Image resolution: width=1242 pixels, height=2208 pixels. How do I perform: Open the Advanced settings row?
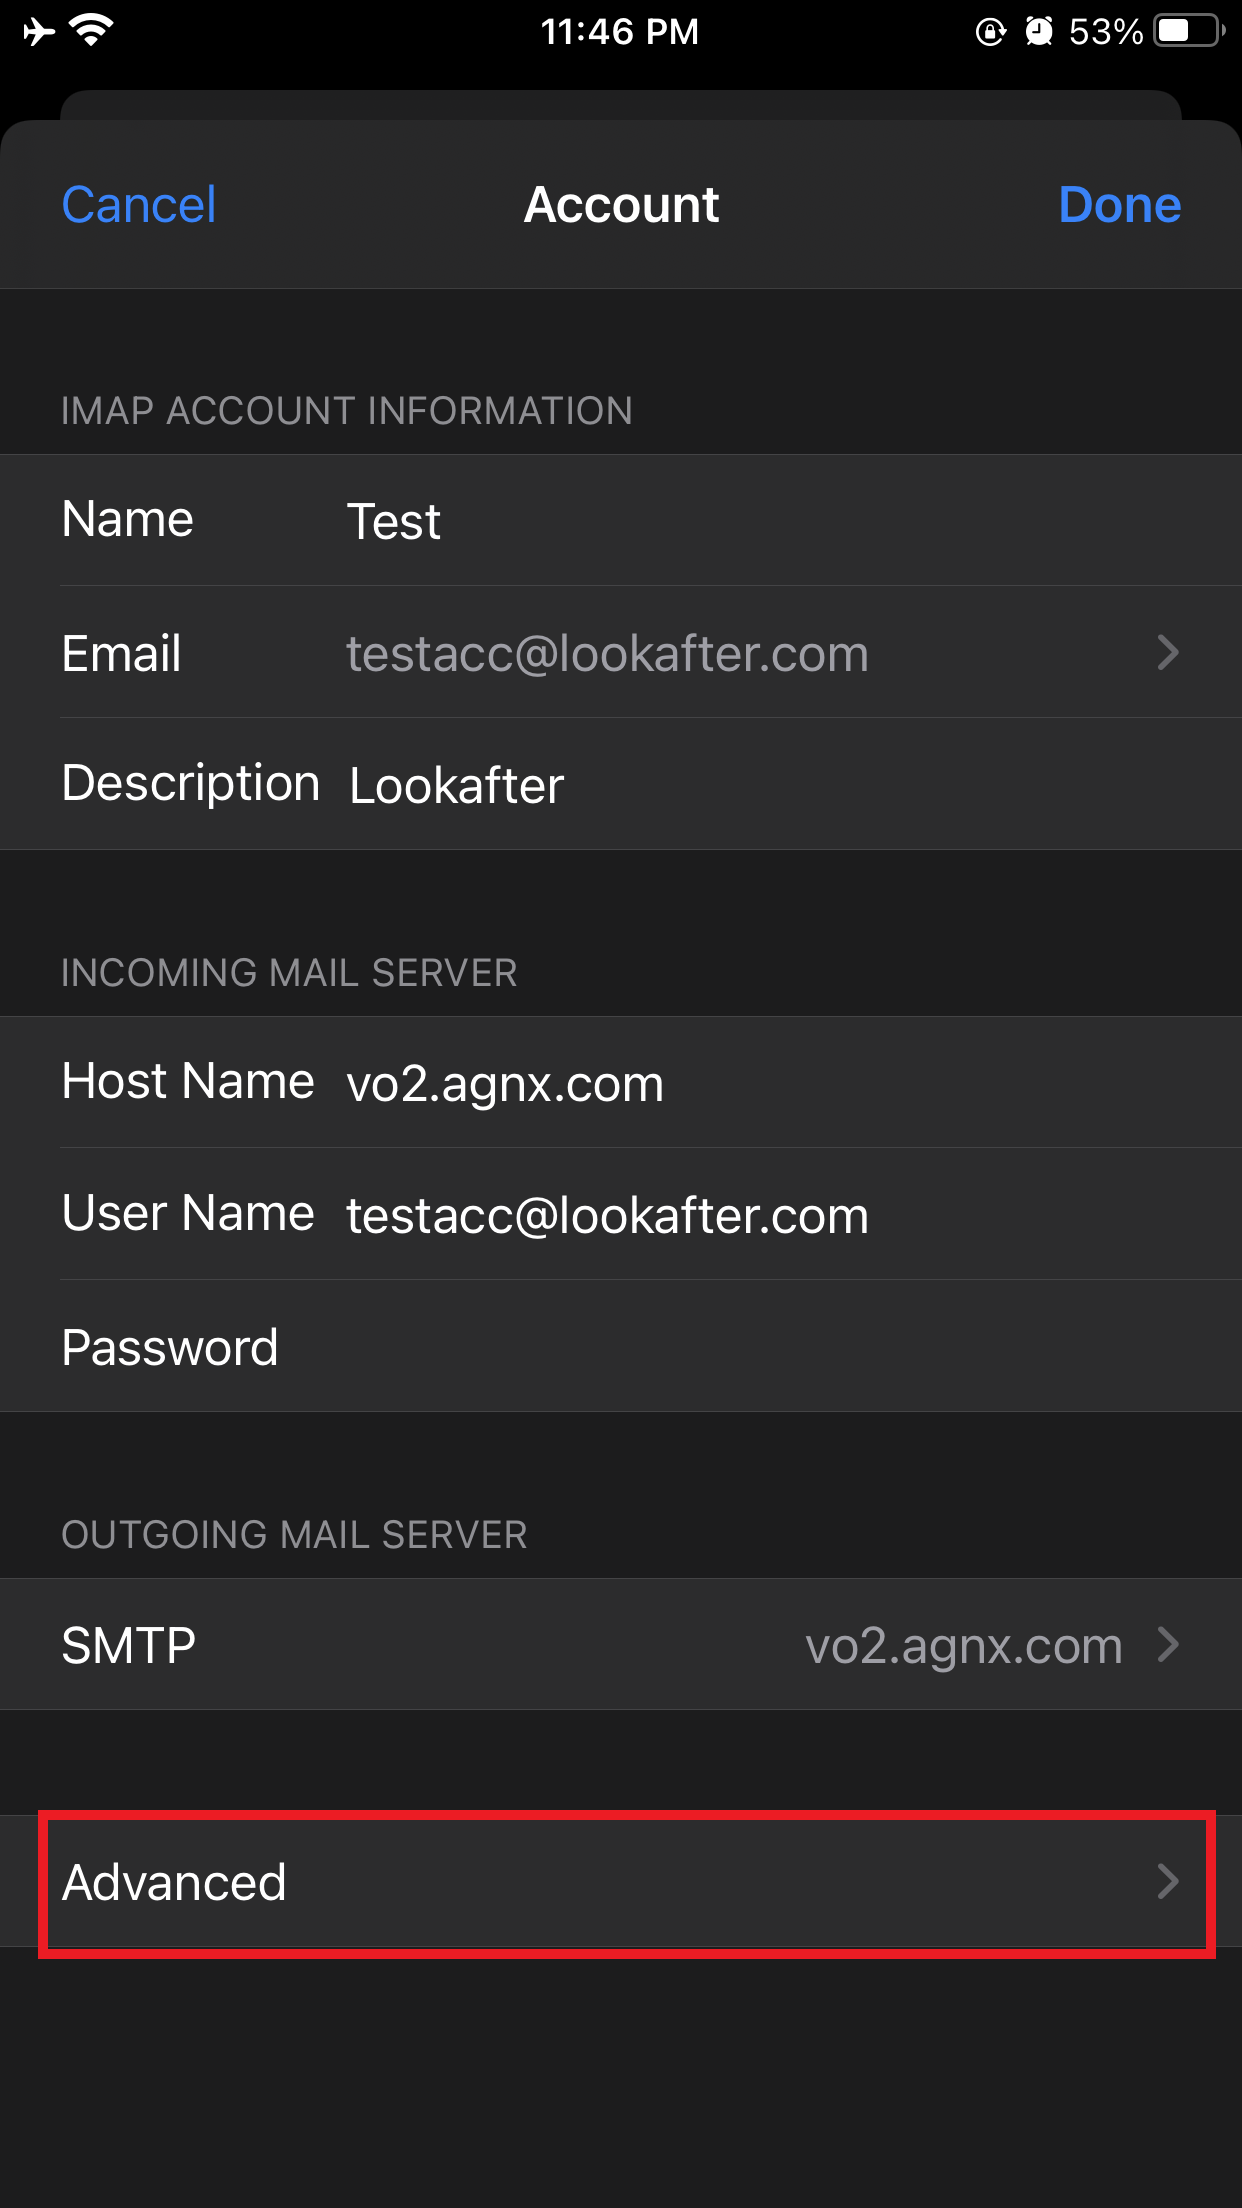(x=620, y=1882)
